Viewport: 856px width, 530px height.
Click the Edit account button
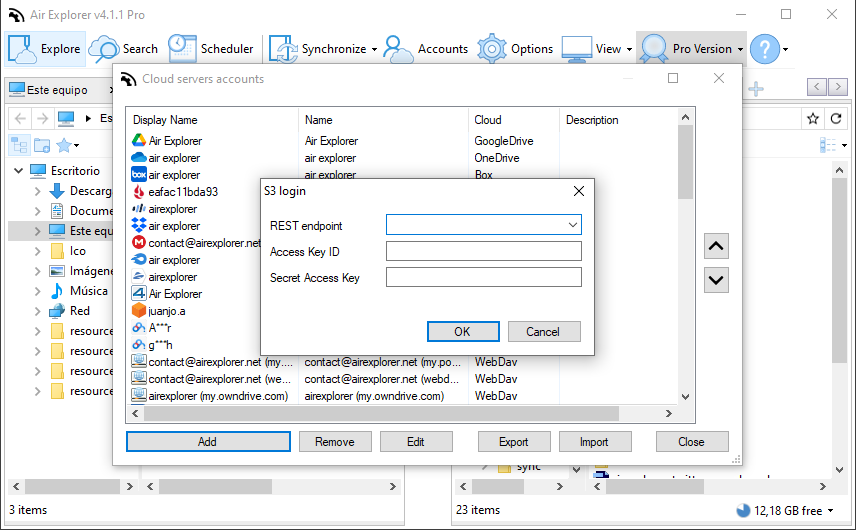(416, 442)
